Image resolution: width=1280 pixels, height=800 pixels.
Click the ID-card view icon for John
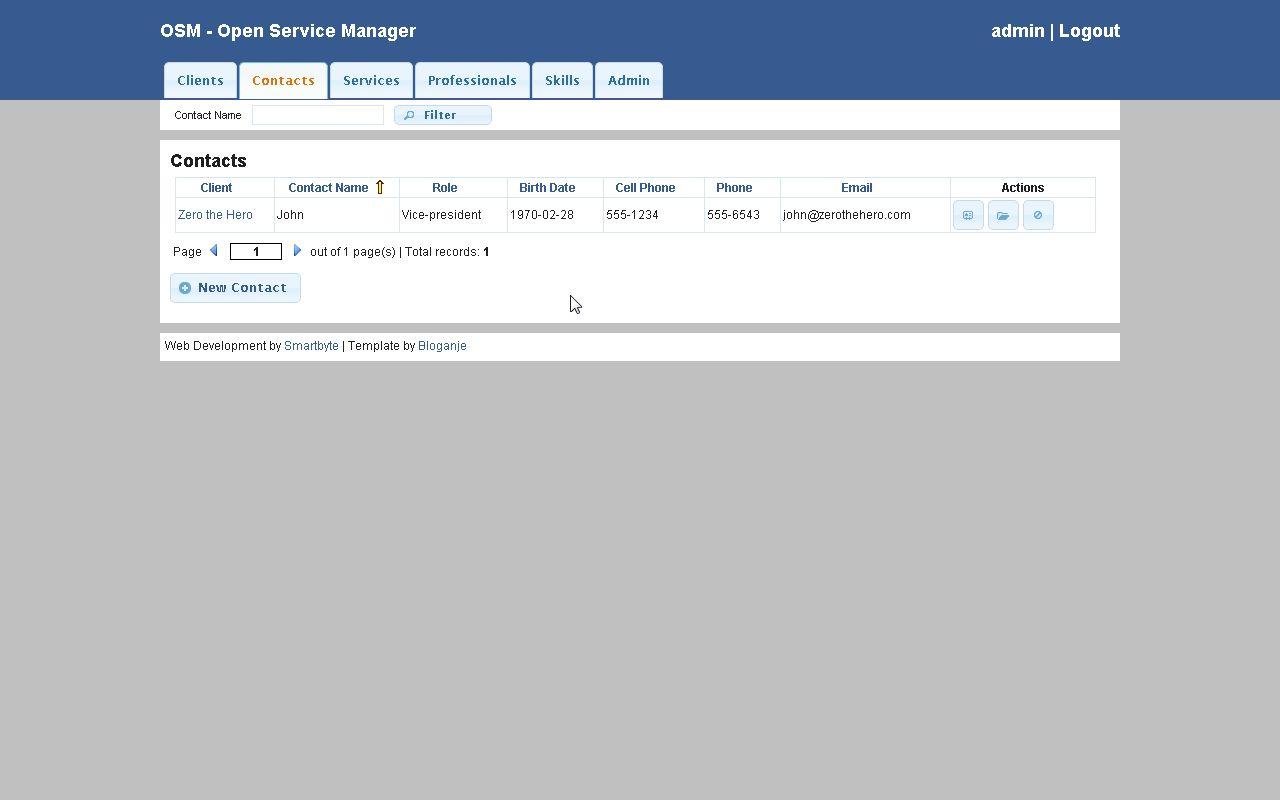pos(967,215)
